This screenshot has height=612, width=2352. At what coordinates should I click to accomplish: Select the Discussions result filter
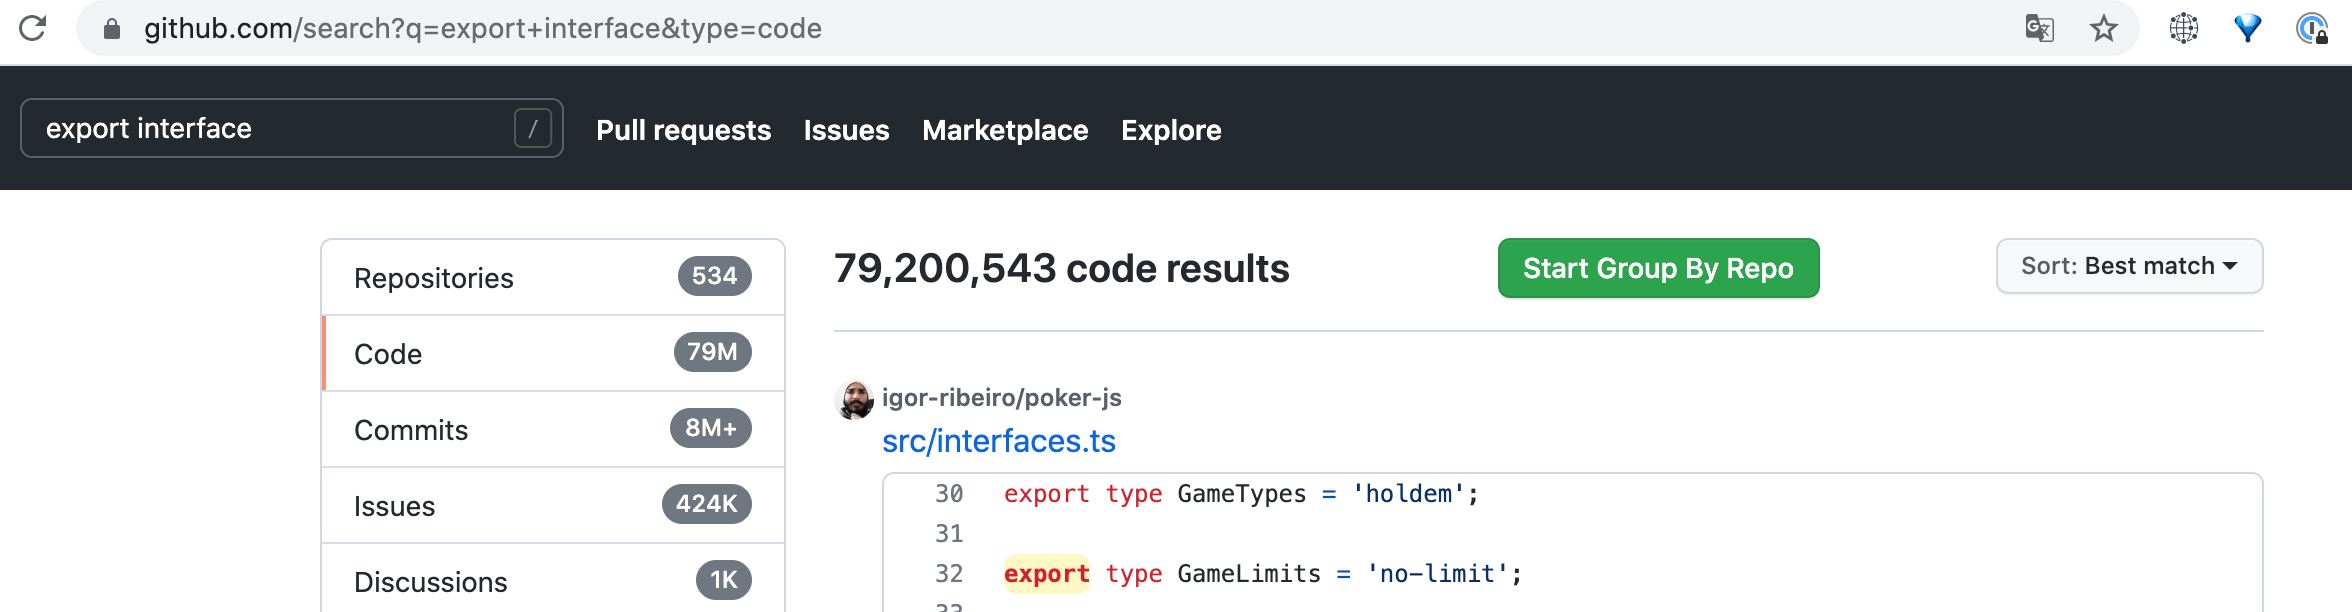point(553,580)
